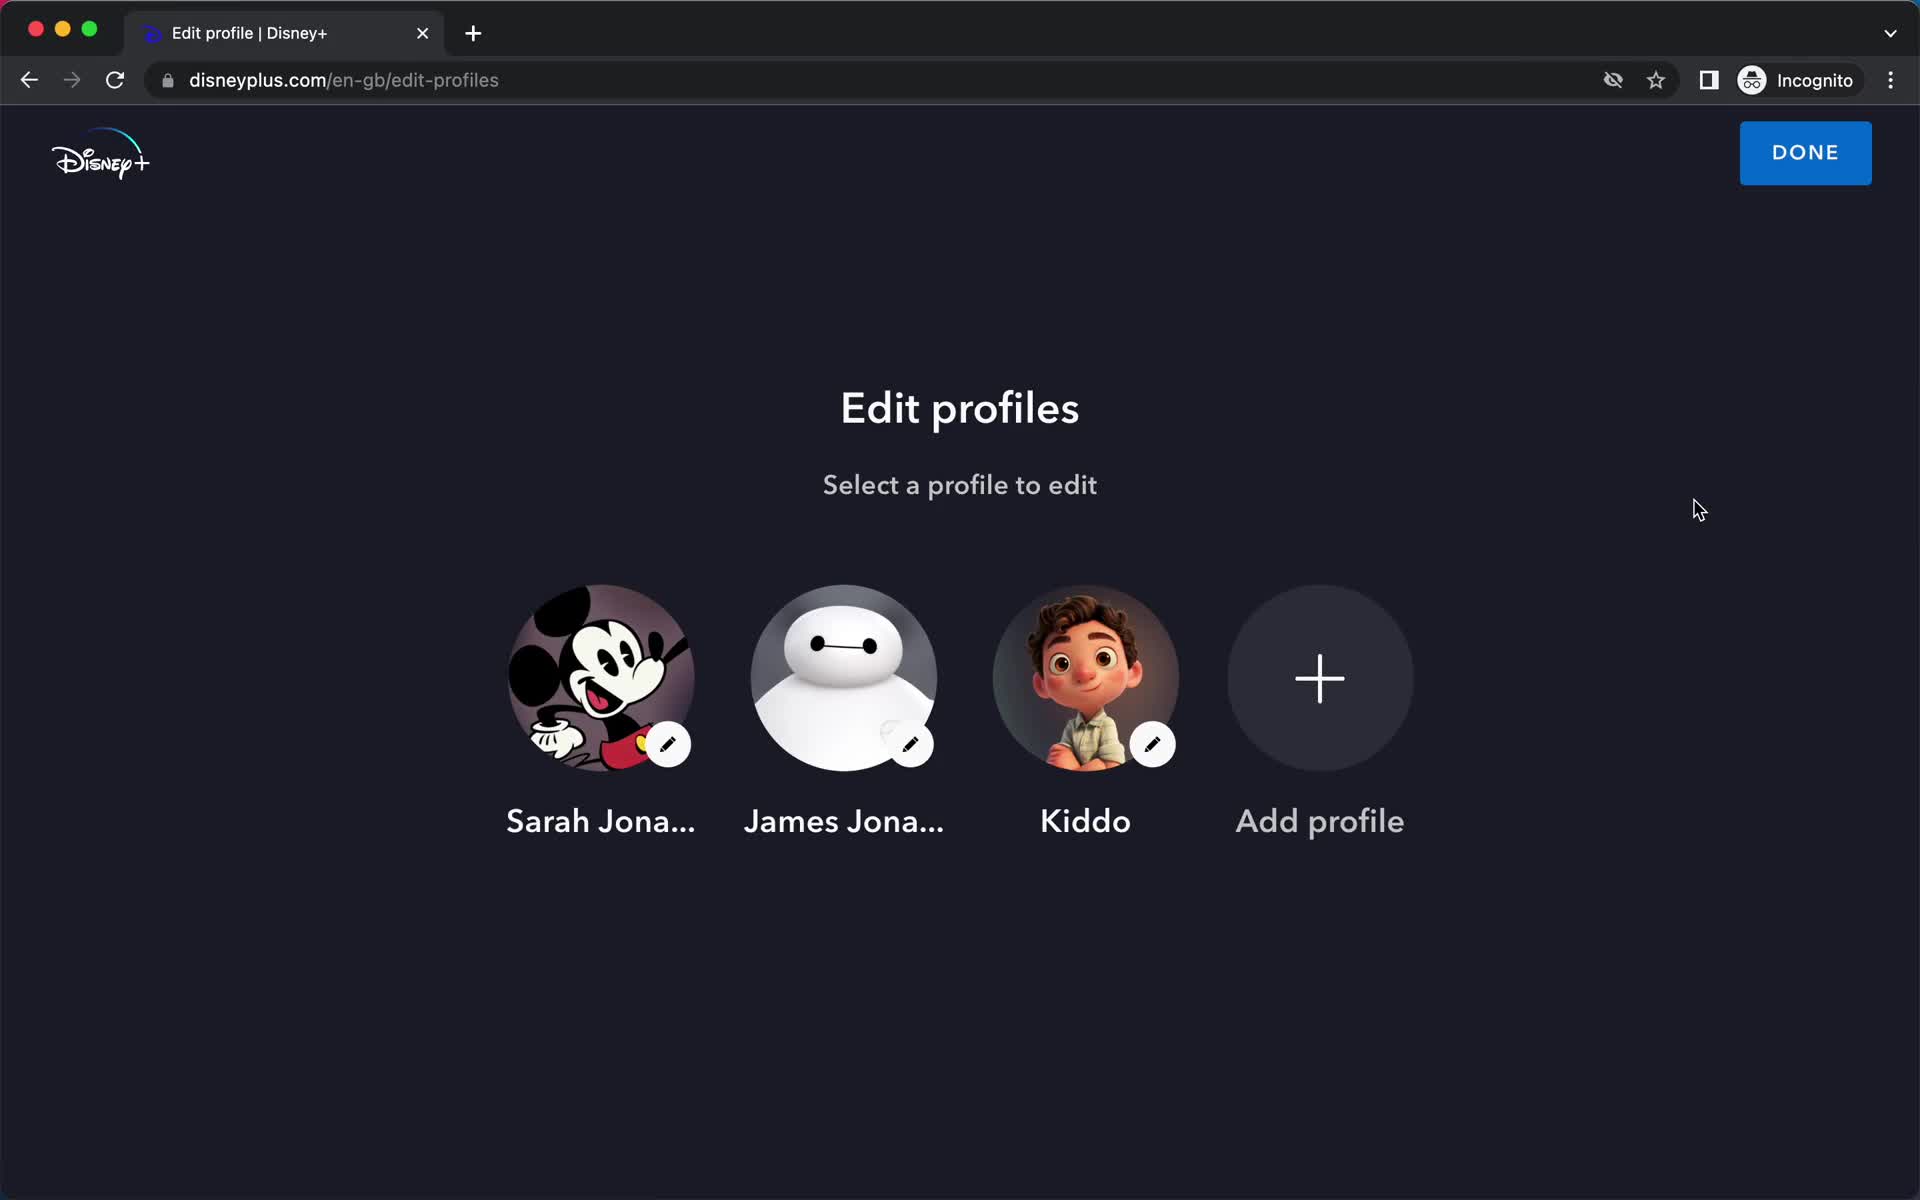The image size is (1920, 1200).
Task: Click the 'Sarah Jona...' profile name
Action: [x=601, y=821]
